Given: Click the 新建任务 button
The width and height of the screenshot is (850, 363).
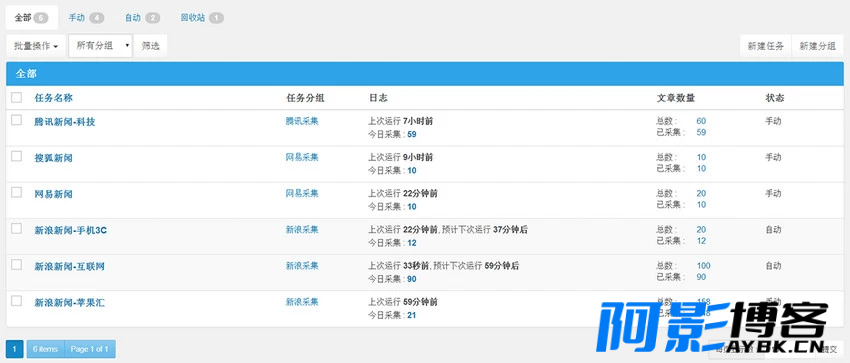Looking at the screenshot, I should [x=766, y=46].
